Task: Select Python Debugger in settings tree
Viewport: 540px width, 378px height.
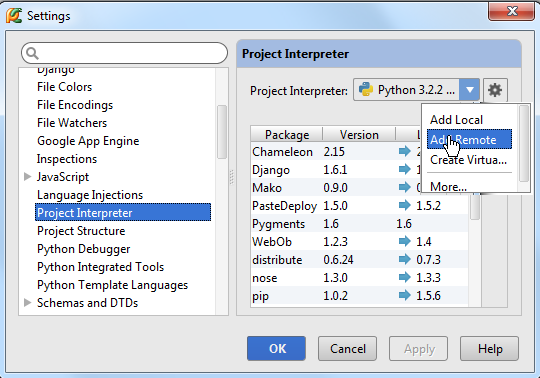Action: coord(84,249)
